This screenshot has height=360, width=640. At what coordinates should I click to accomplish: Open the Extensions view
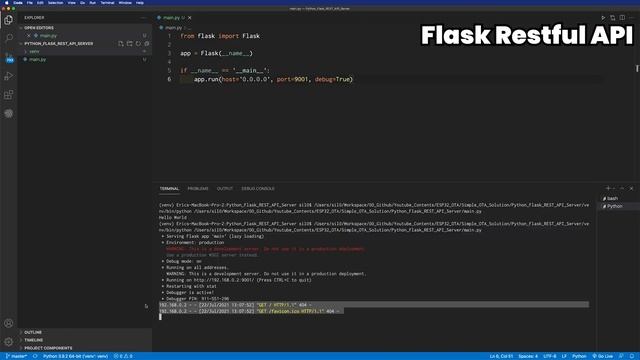9,95
